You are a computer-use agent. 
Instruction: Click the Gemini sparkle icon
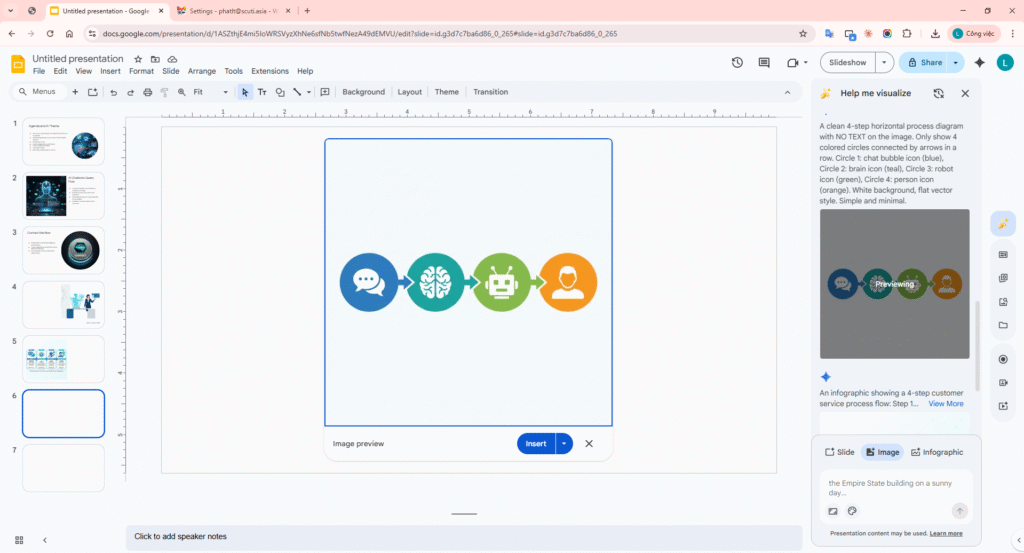(x=979, y=62)
